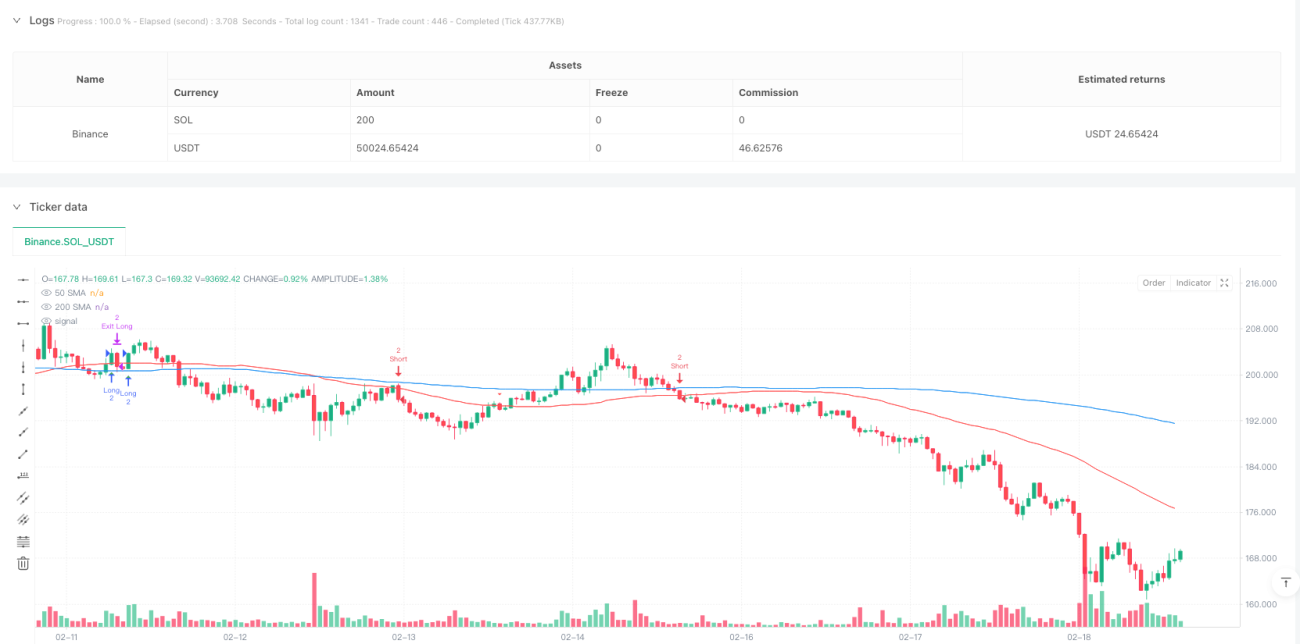Delete drawings with the trash icon

22,563
